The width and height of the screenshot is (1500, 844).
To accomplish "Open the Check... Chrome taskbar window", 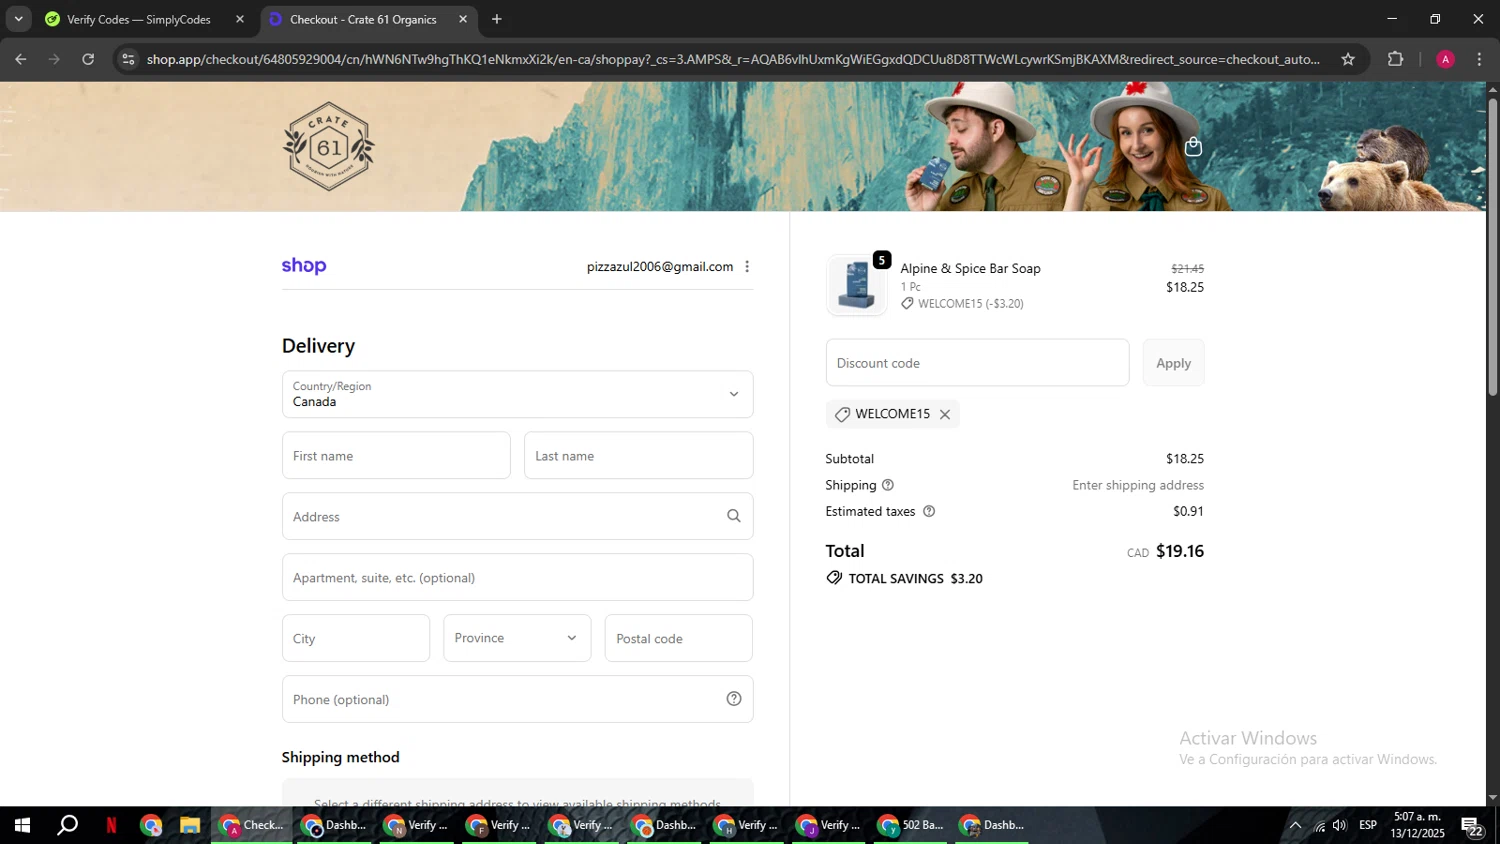I will coord(252,825).
